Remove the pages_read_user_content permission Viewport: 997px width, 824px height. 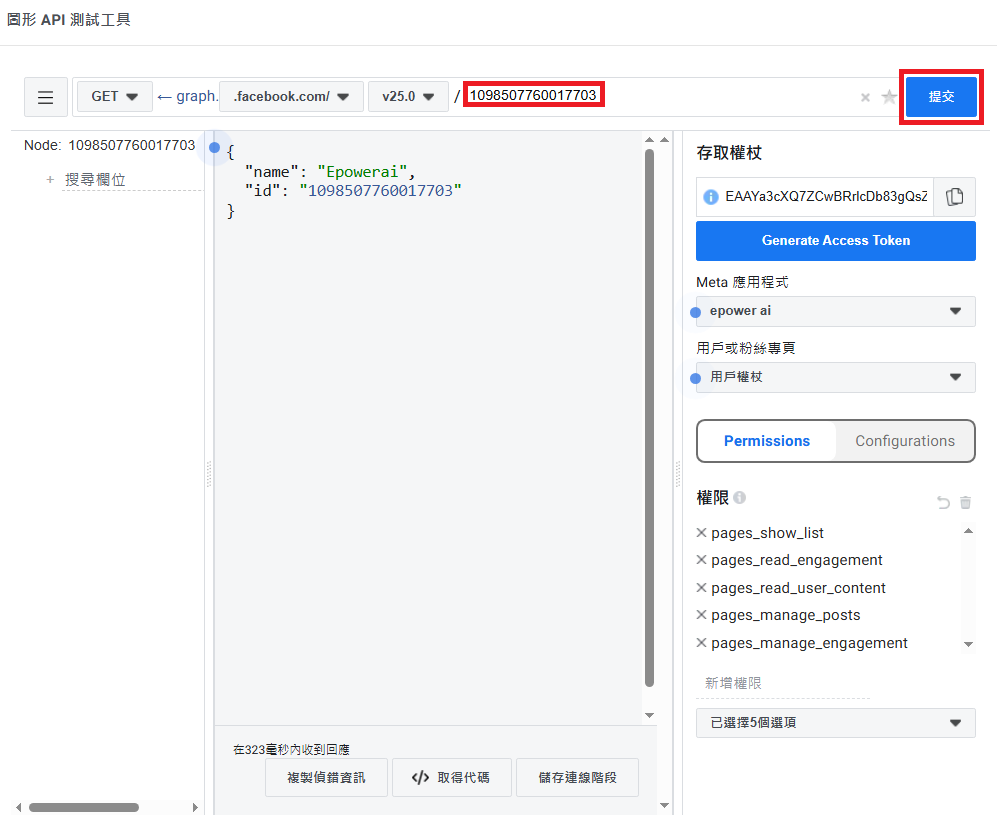(x=701, y=588)
